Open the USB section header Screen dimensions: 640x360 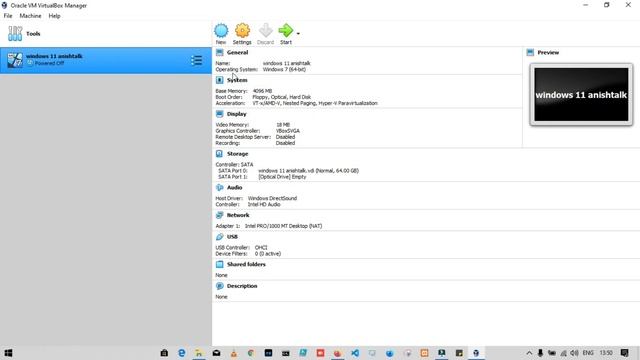232,237
